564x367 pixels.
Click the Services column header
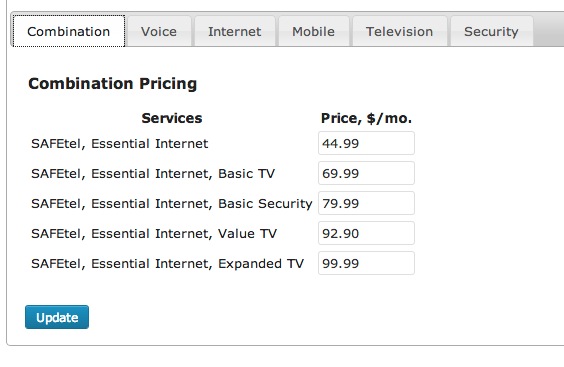(172, 118)
